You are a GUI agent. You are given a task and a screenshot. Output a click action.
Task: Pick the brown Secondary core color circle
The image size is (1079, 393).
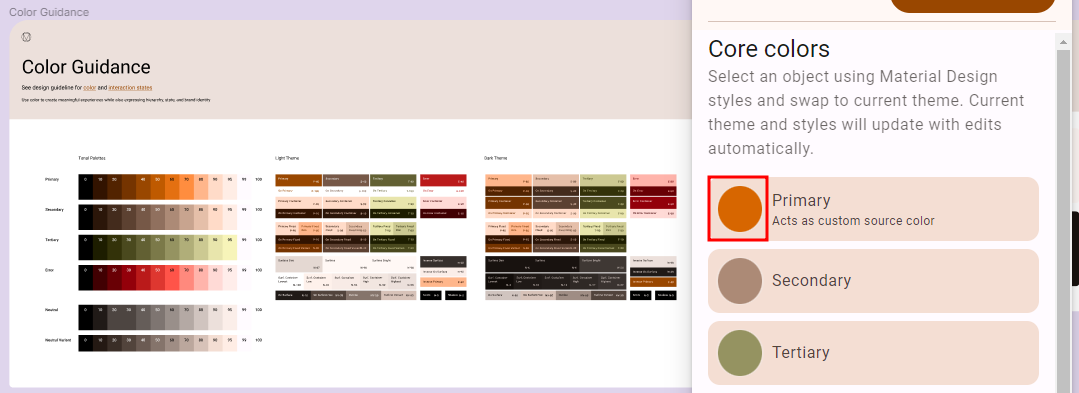pyautogui.click(x=740, y=281)
